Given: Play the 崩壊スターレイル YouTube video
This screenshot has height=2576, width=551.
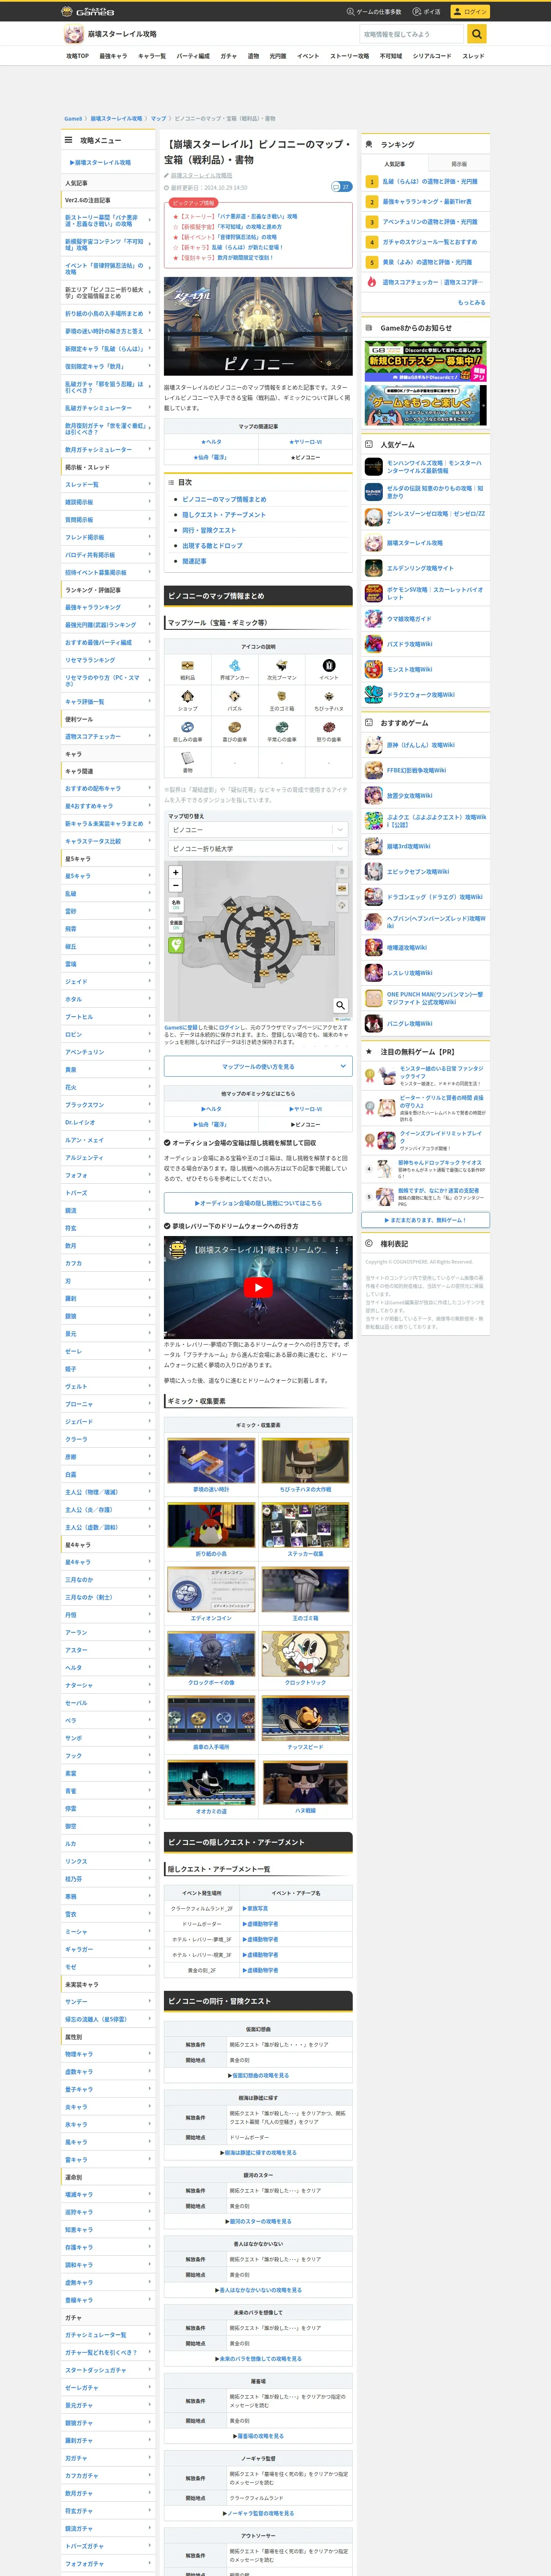Looking at the screenshot, I should (x=258, y=1288).
